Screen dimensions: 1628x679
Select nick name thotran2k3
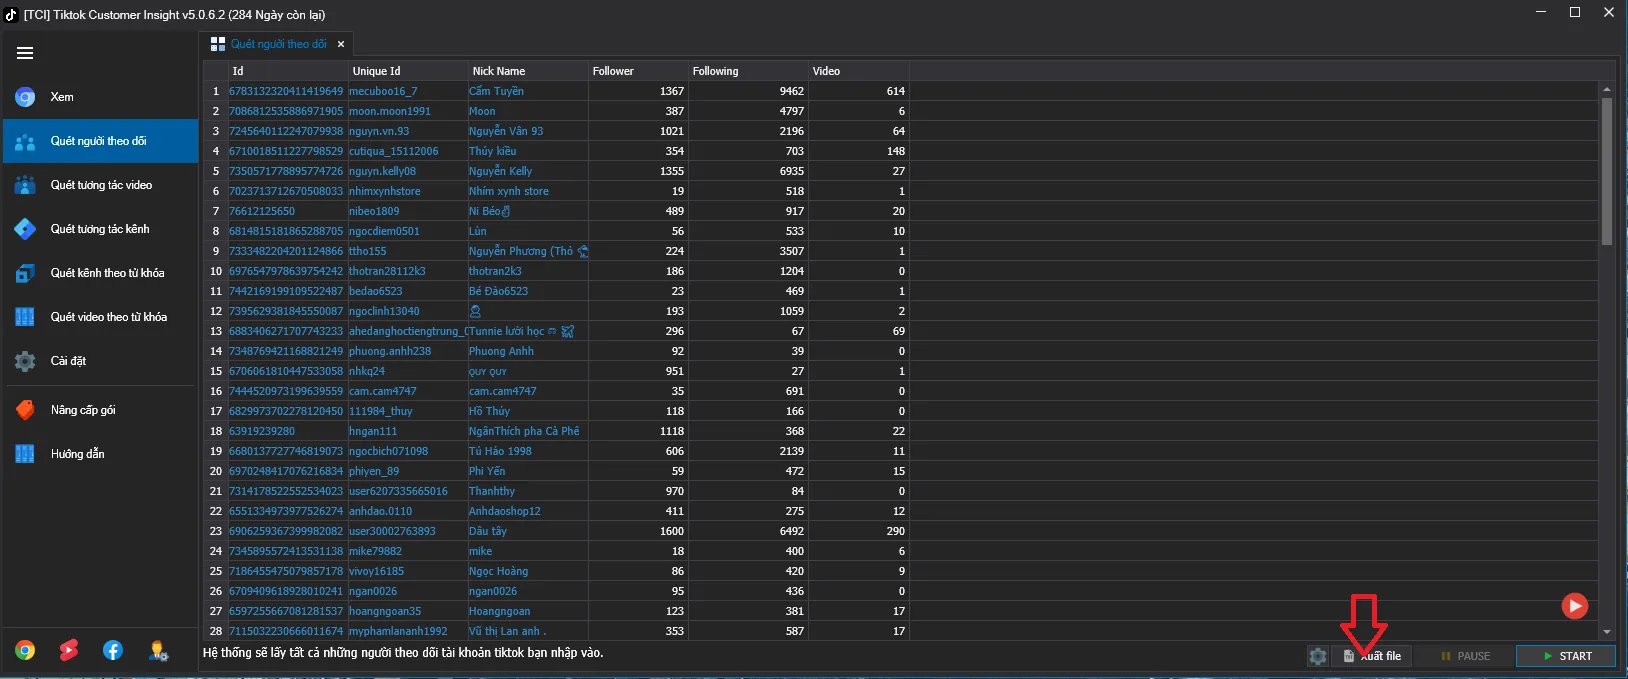495,271
